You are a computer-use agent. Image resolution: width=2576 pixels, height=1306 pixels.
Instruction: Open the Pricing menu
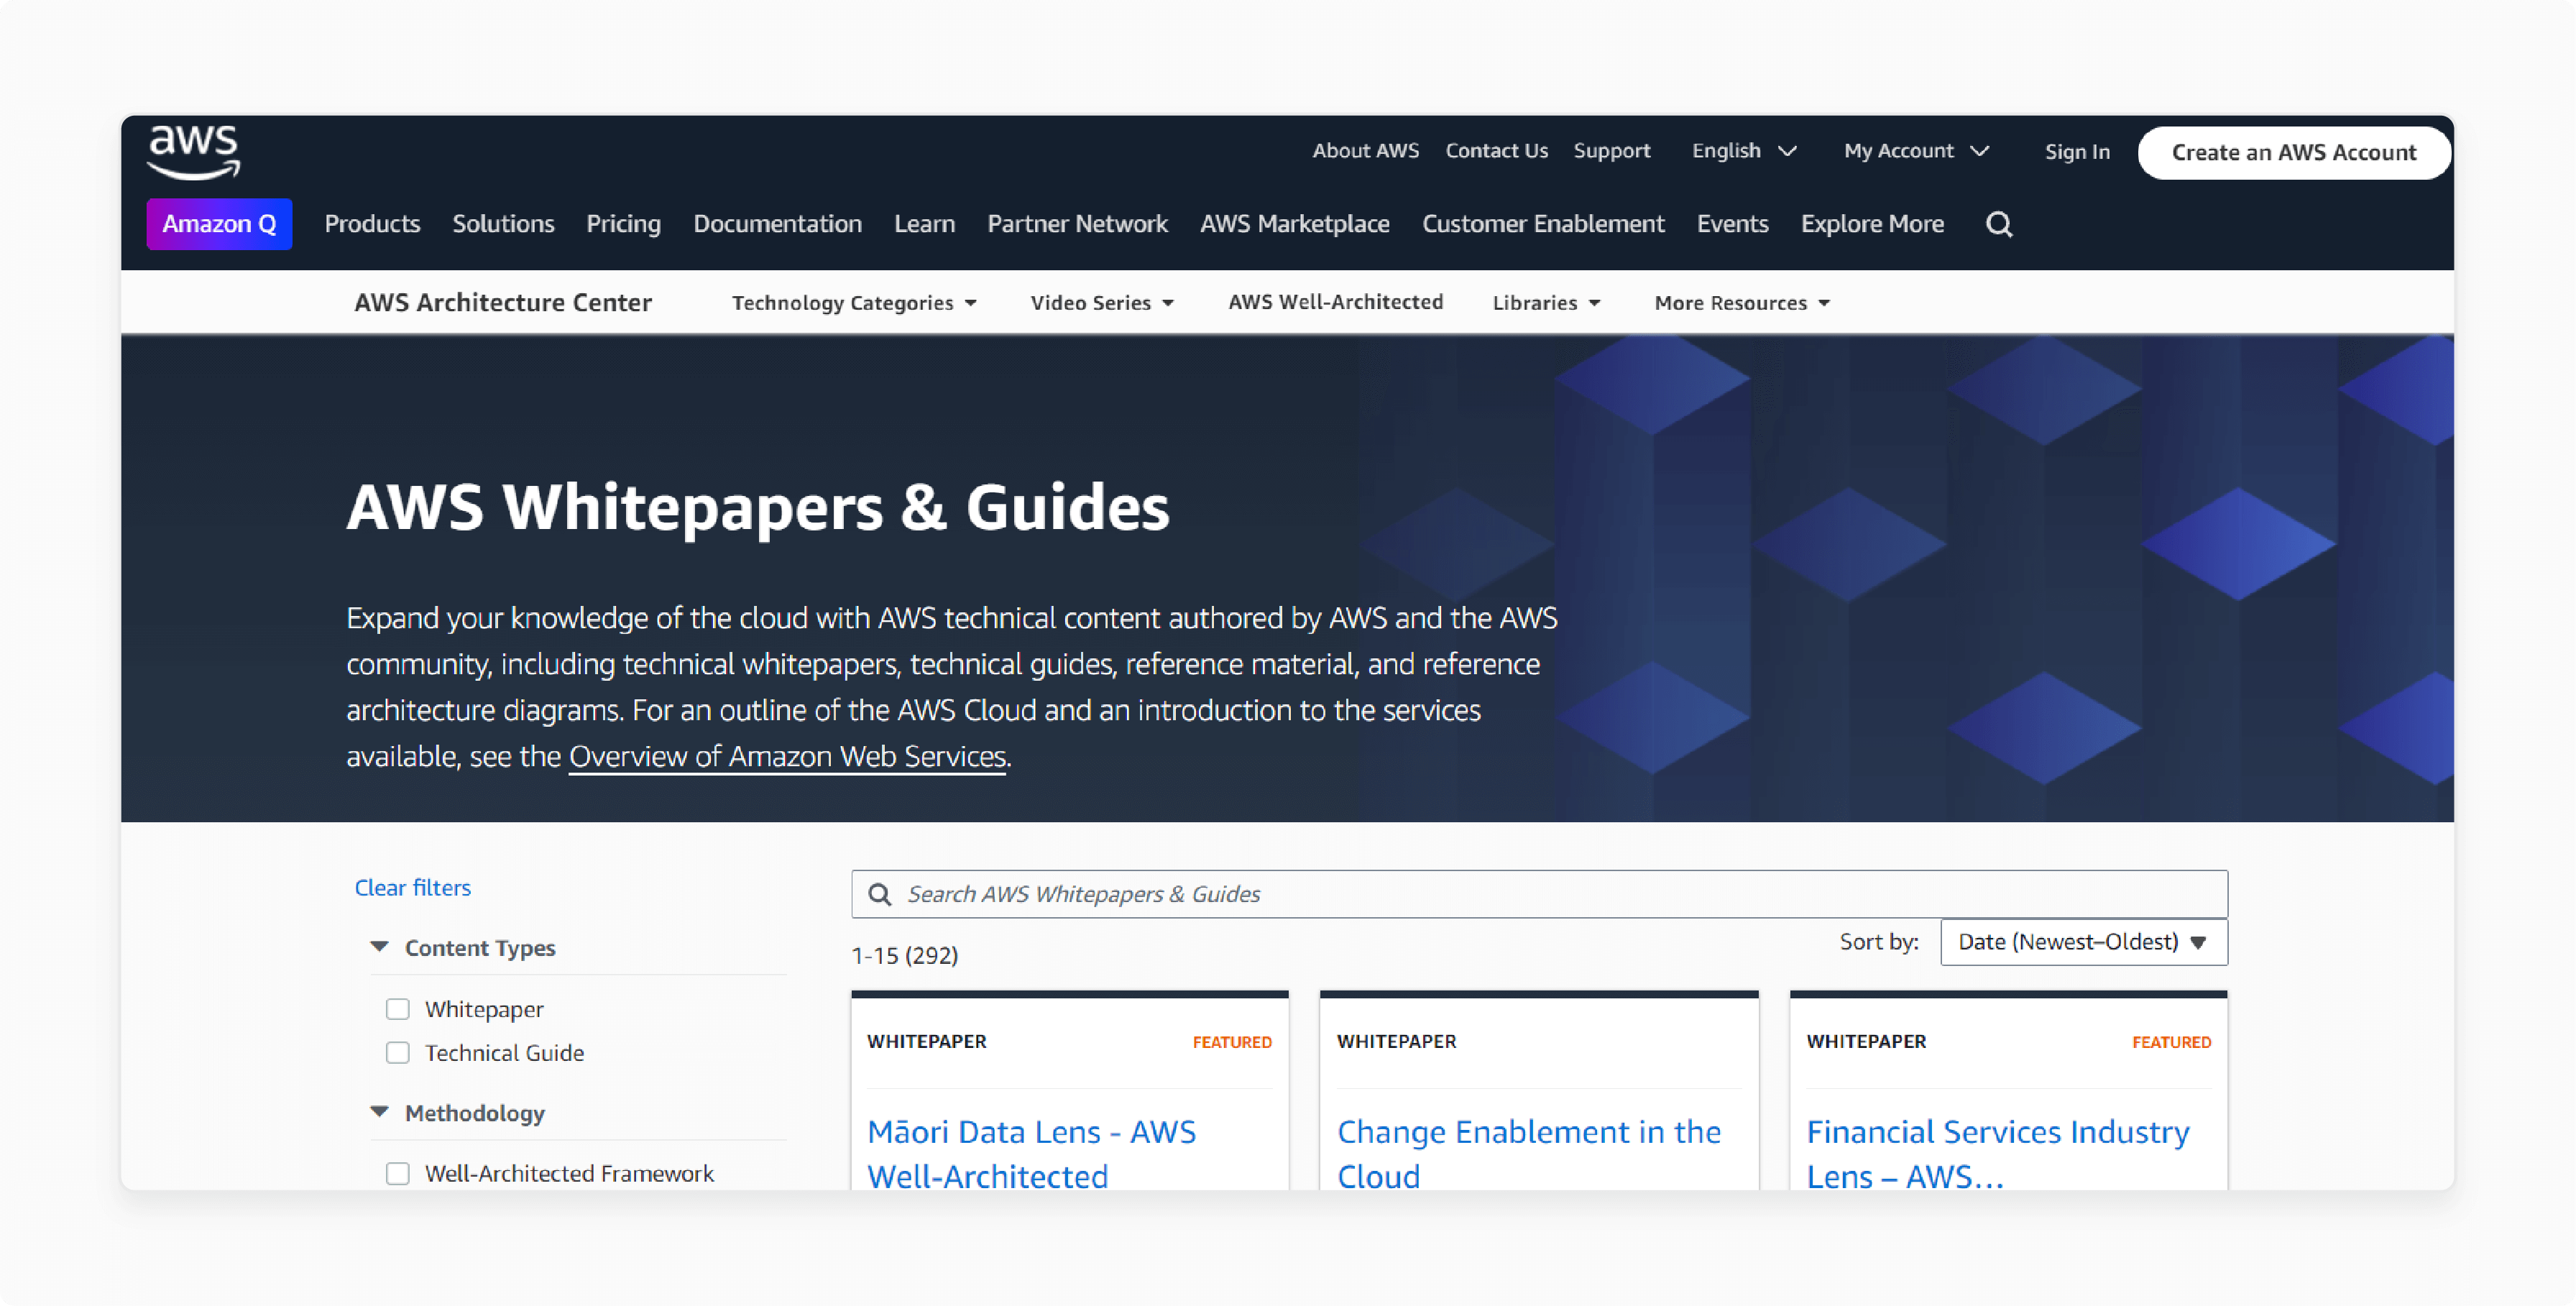[x=623, y=224]
